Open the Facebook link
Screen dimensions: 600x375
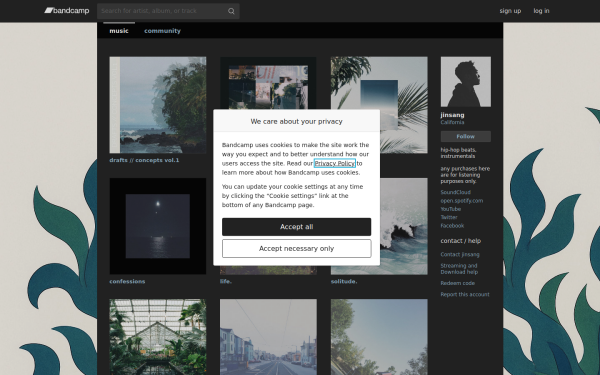pyautogui.click(x=452, y=225)
